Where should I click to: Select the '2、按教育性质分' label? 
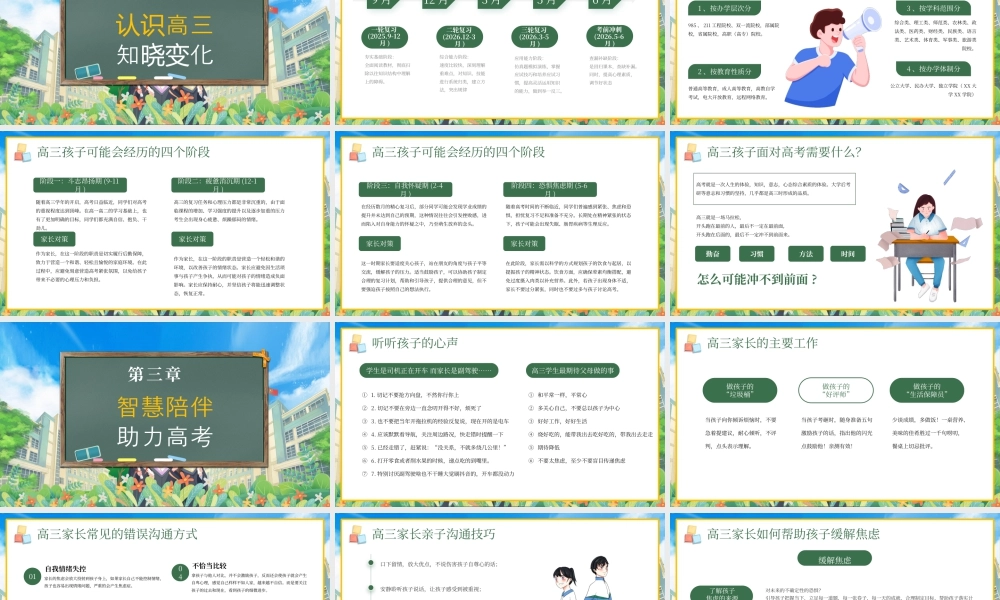pos(724,71)
